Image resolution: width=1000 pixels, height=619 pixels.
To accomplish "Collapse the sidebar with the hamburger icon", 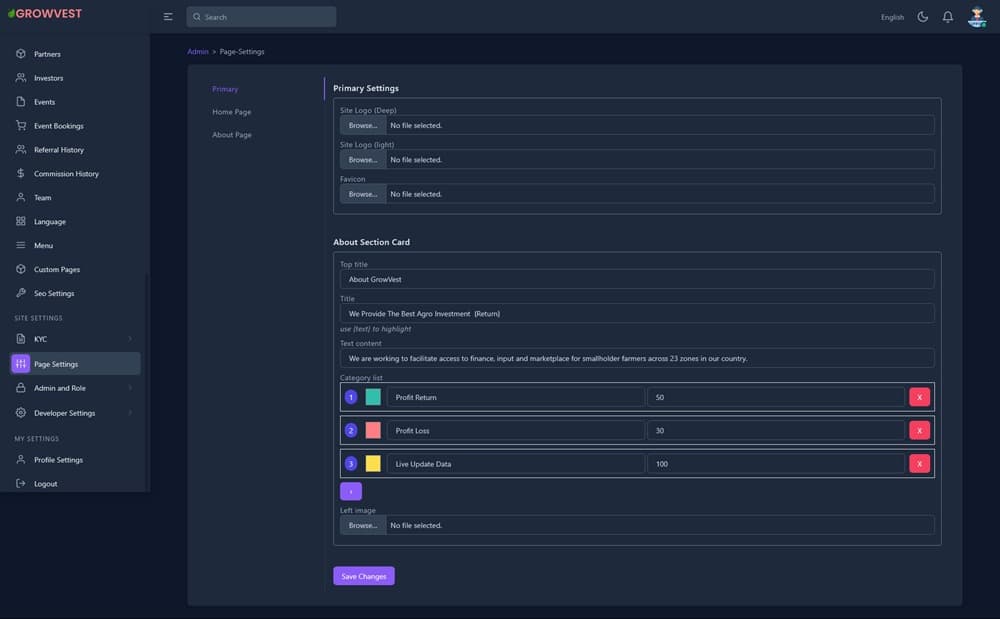I will pos(168,17).
